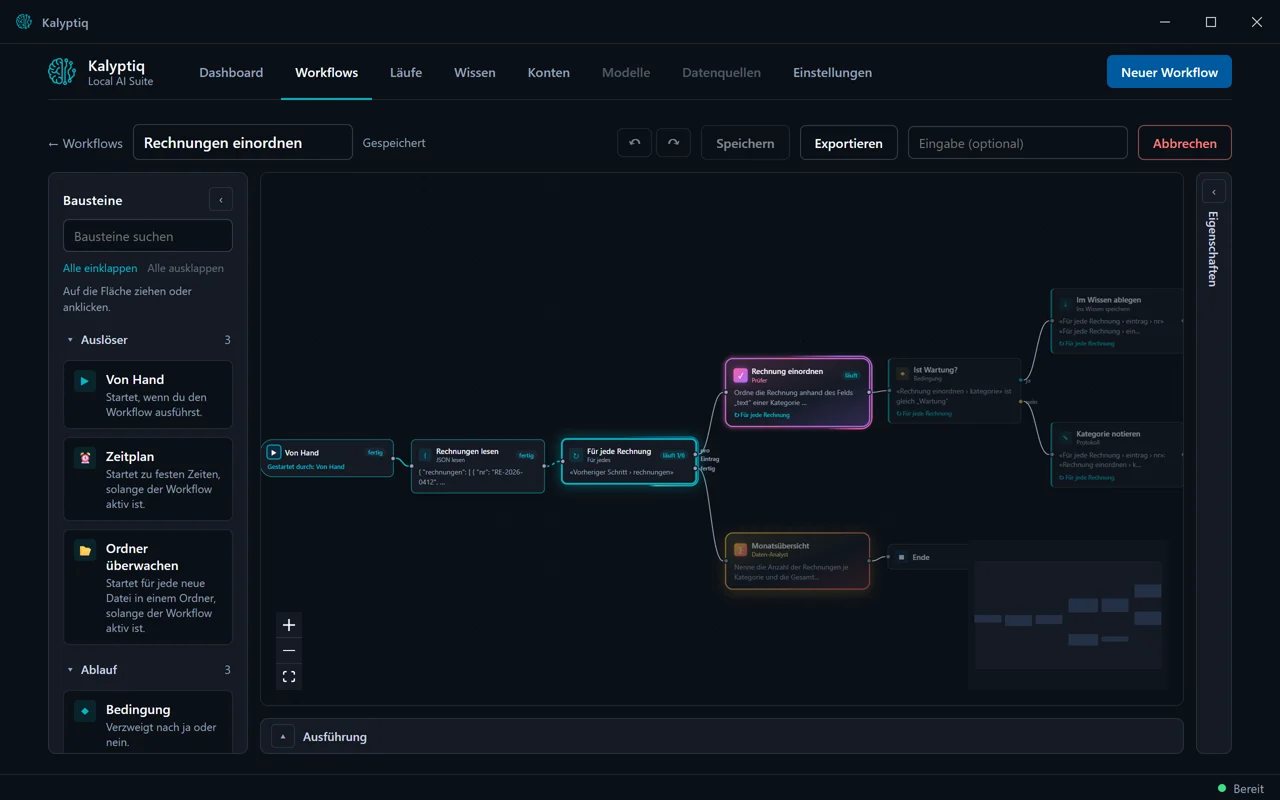Expand the Eigenschaften side panel
This screenshot has height=800, width=1280.
point(1213,192)
